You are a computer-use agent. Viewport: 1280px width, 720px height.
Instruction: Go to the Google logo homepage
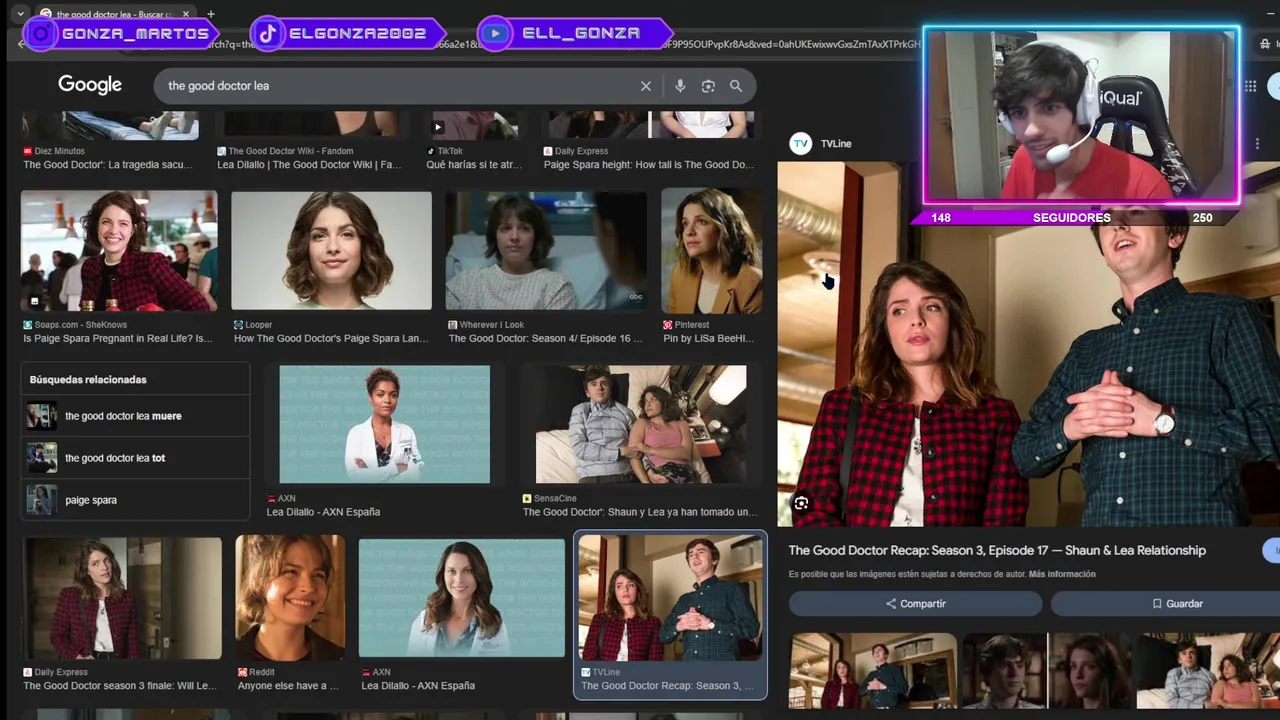pyautogui.click(x=90, y=85)
